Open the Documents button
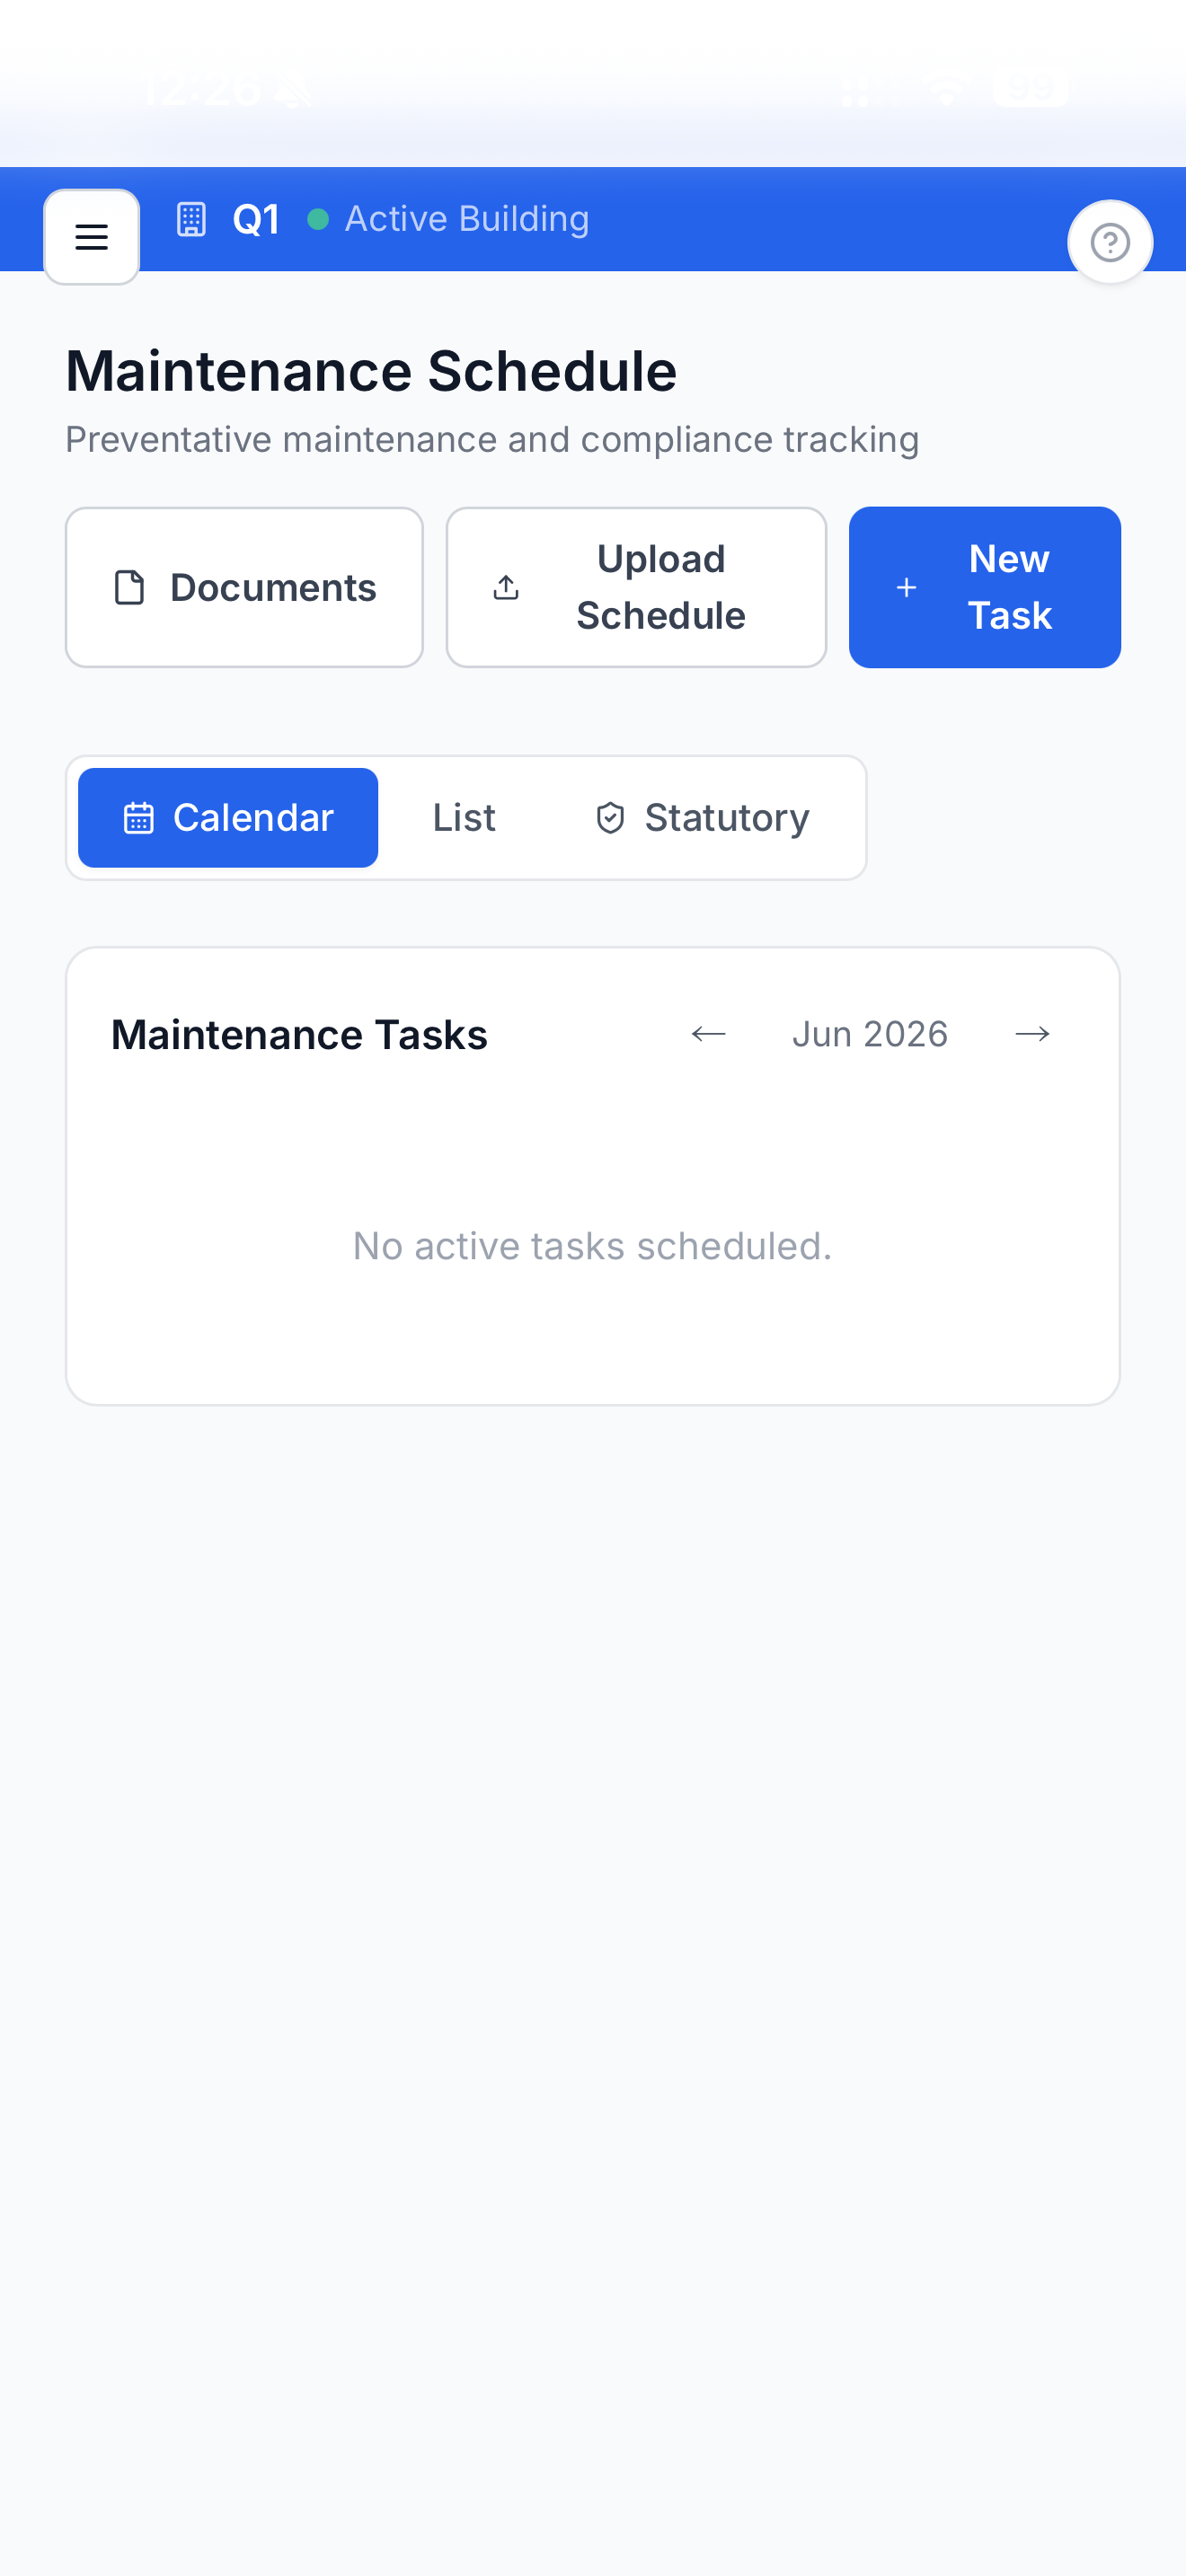This screenshot has width=1186, height=2576. coord(244,588)
